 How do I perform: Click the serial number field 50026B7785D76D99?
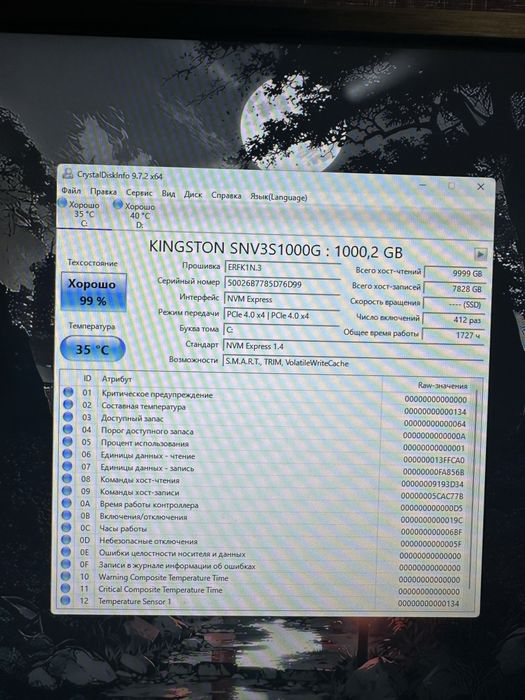pyautogui.click(x=282, y=283)
